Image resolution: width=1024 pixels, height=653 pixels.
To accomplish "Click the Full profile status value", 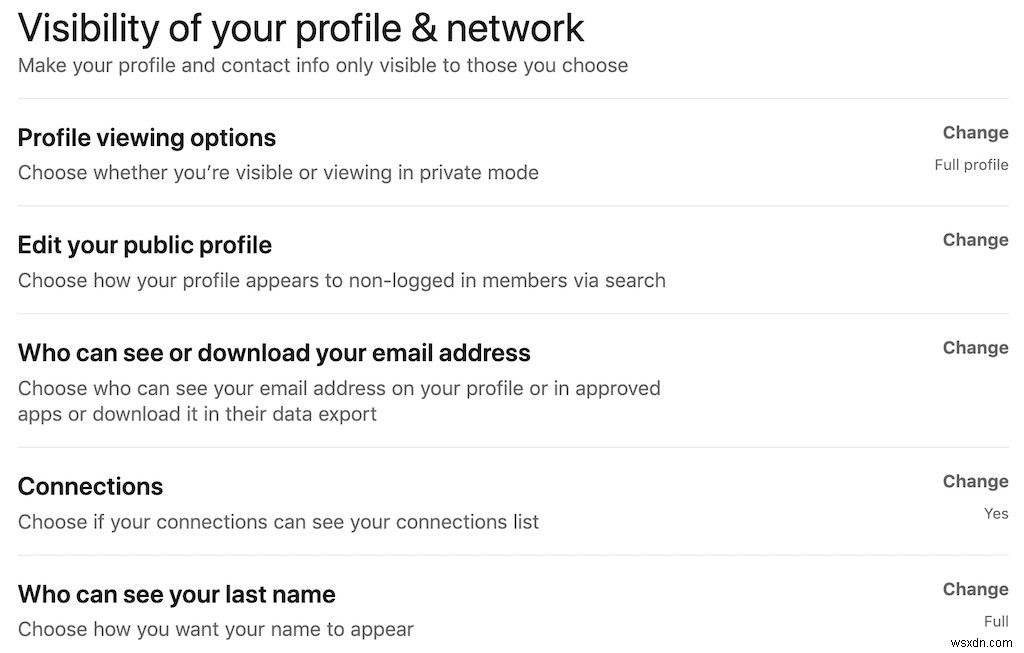I will point(971,165).
